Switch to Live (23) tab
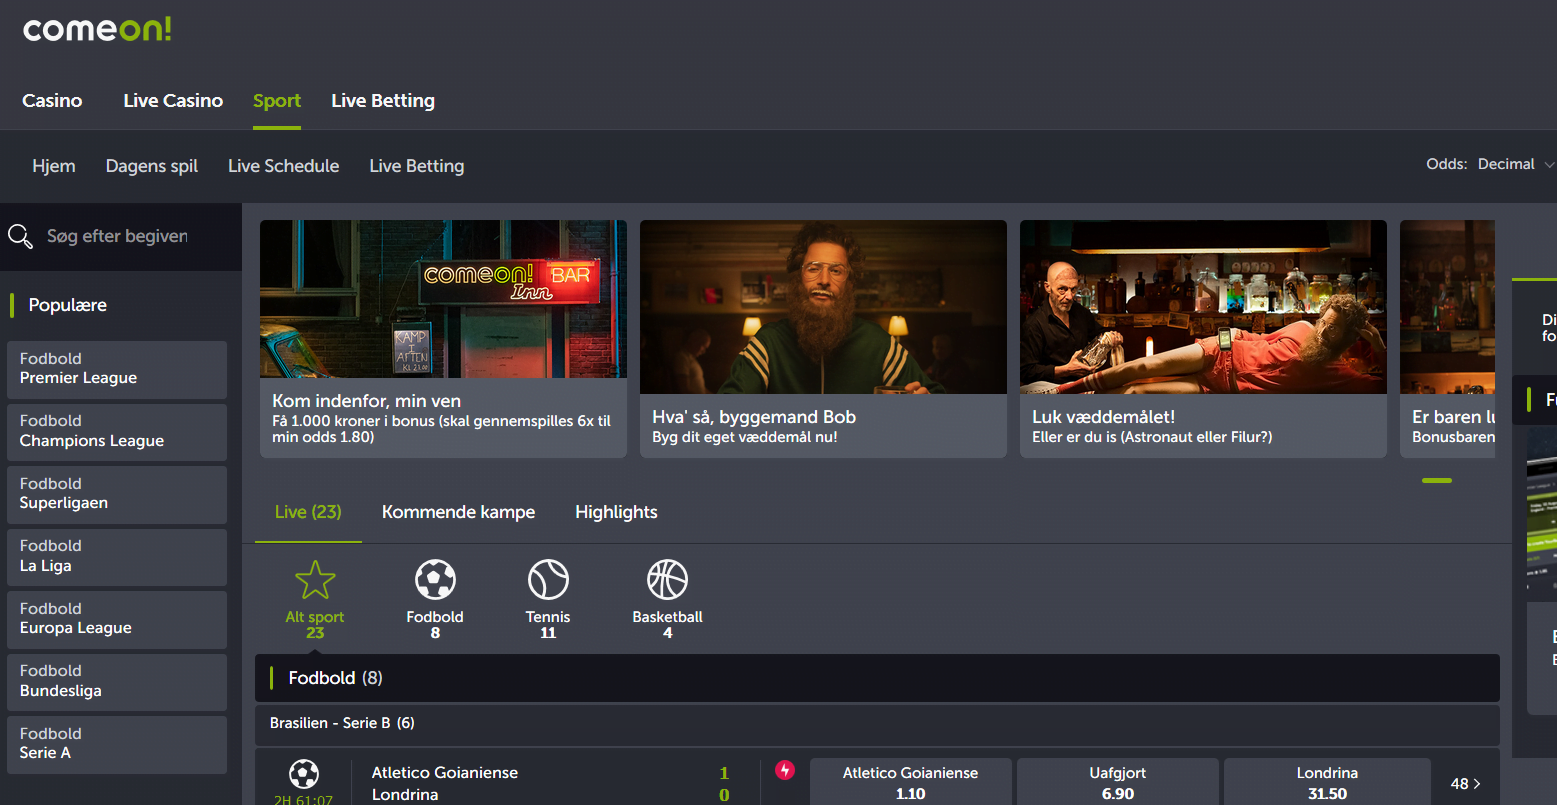The width and height of the screenshot is (1557, 805). (x=308, y=512)
